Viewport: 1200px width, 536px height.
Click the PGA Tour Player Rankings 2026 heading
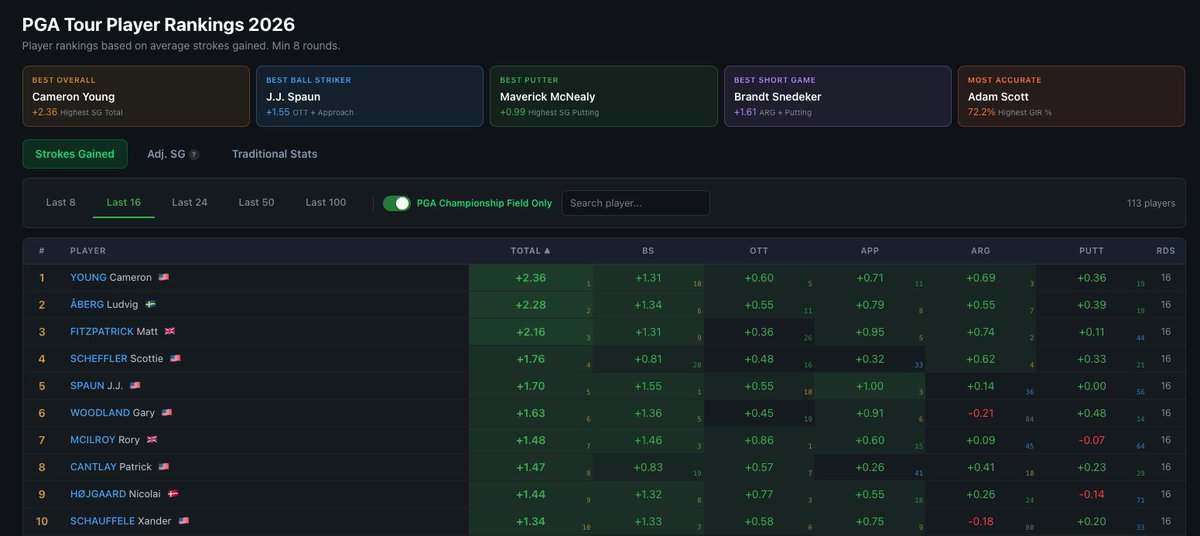coord(158,24)
